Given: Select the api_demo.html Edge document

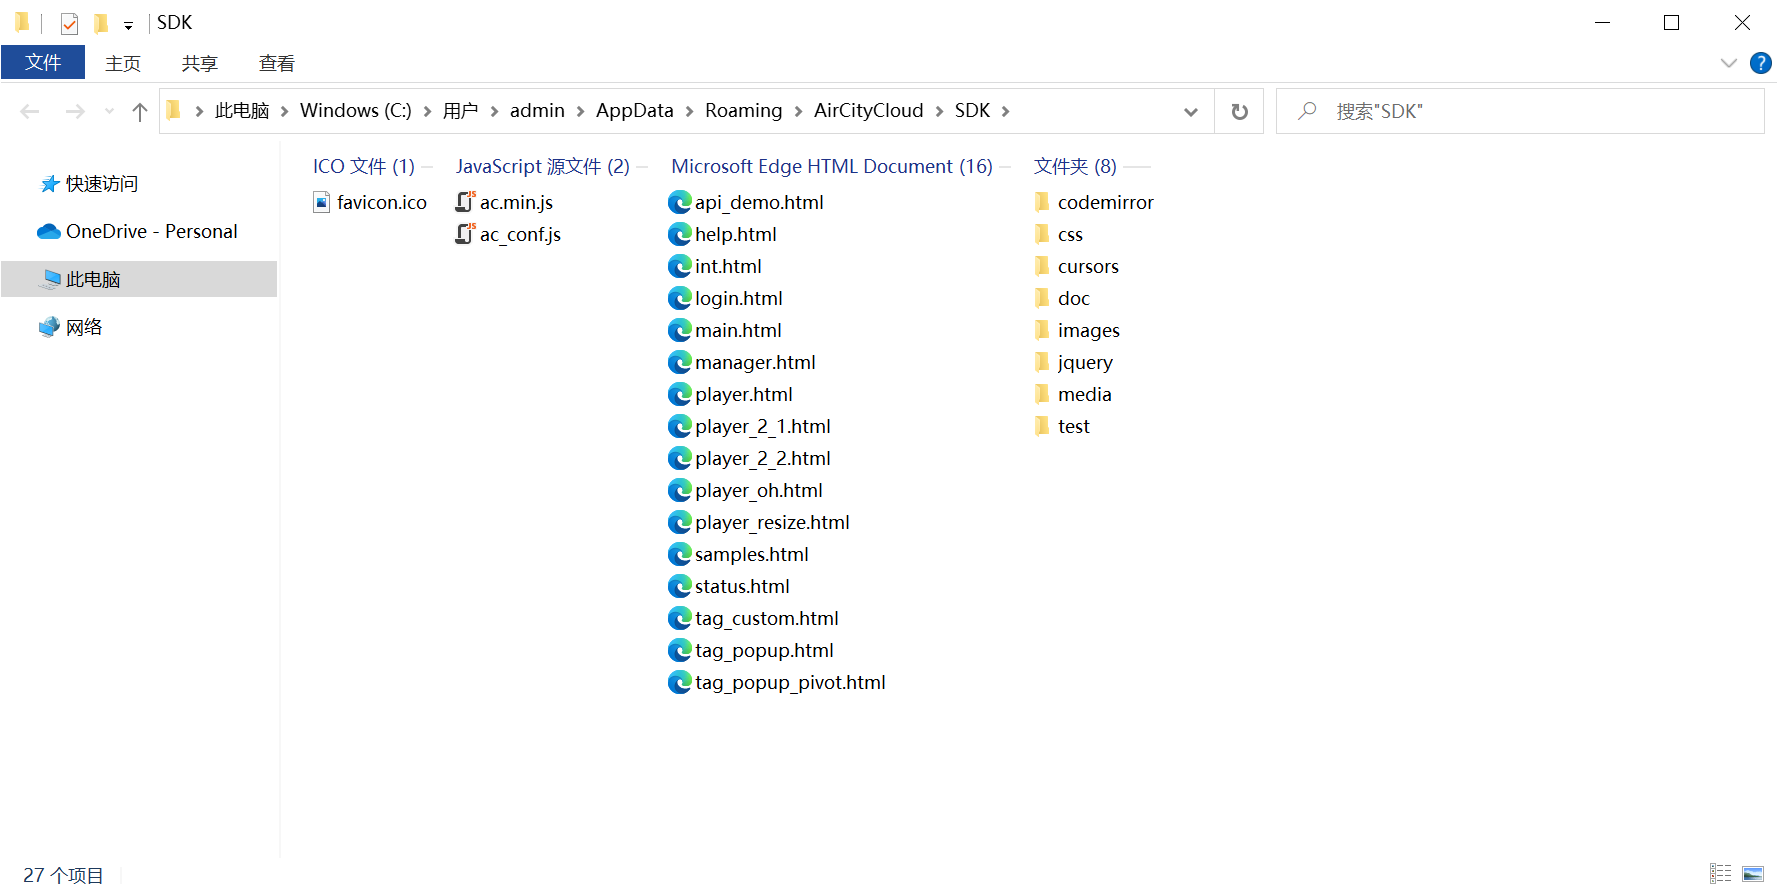Looking at the screenshot, I should pyautogui.click(x=746, y=202).
